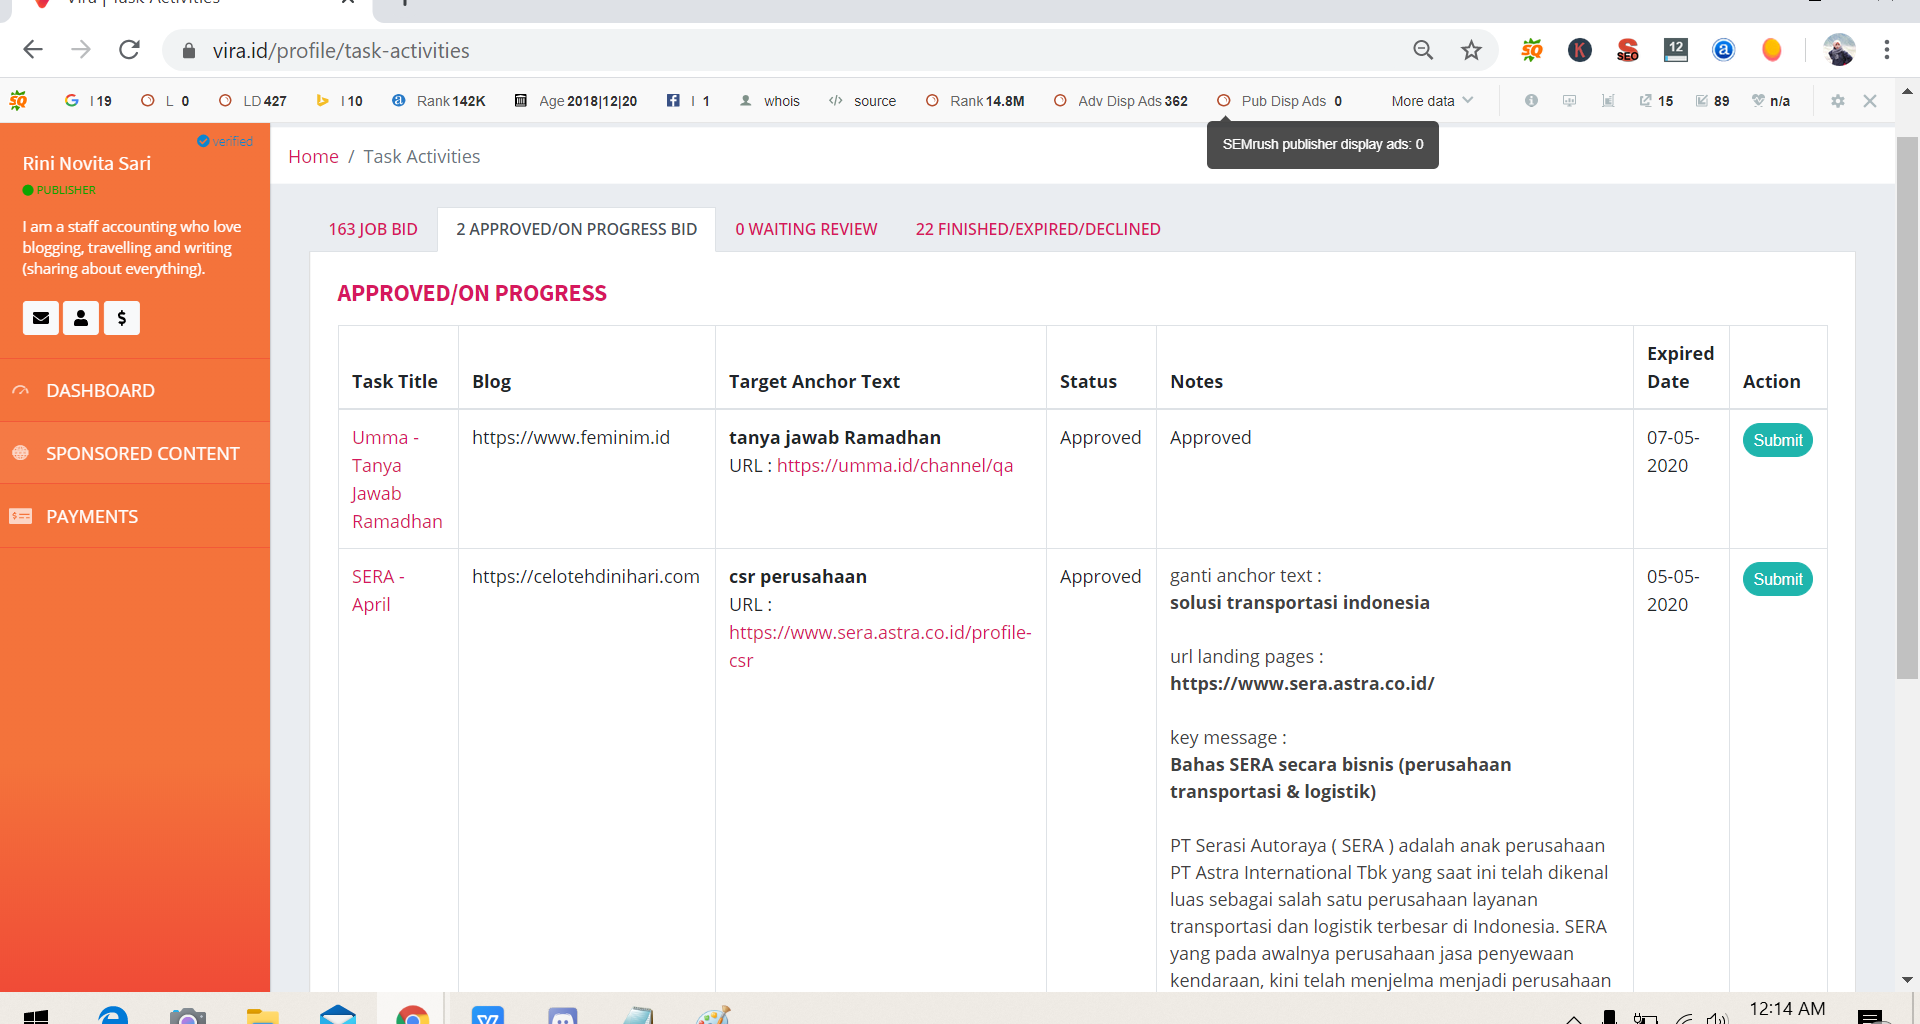Screen dimensions: 1920x1024
Task: Click the scrollbar down arrow
Action: (1907, 980)
